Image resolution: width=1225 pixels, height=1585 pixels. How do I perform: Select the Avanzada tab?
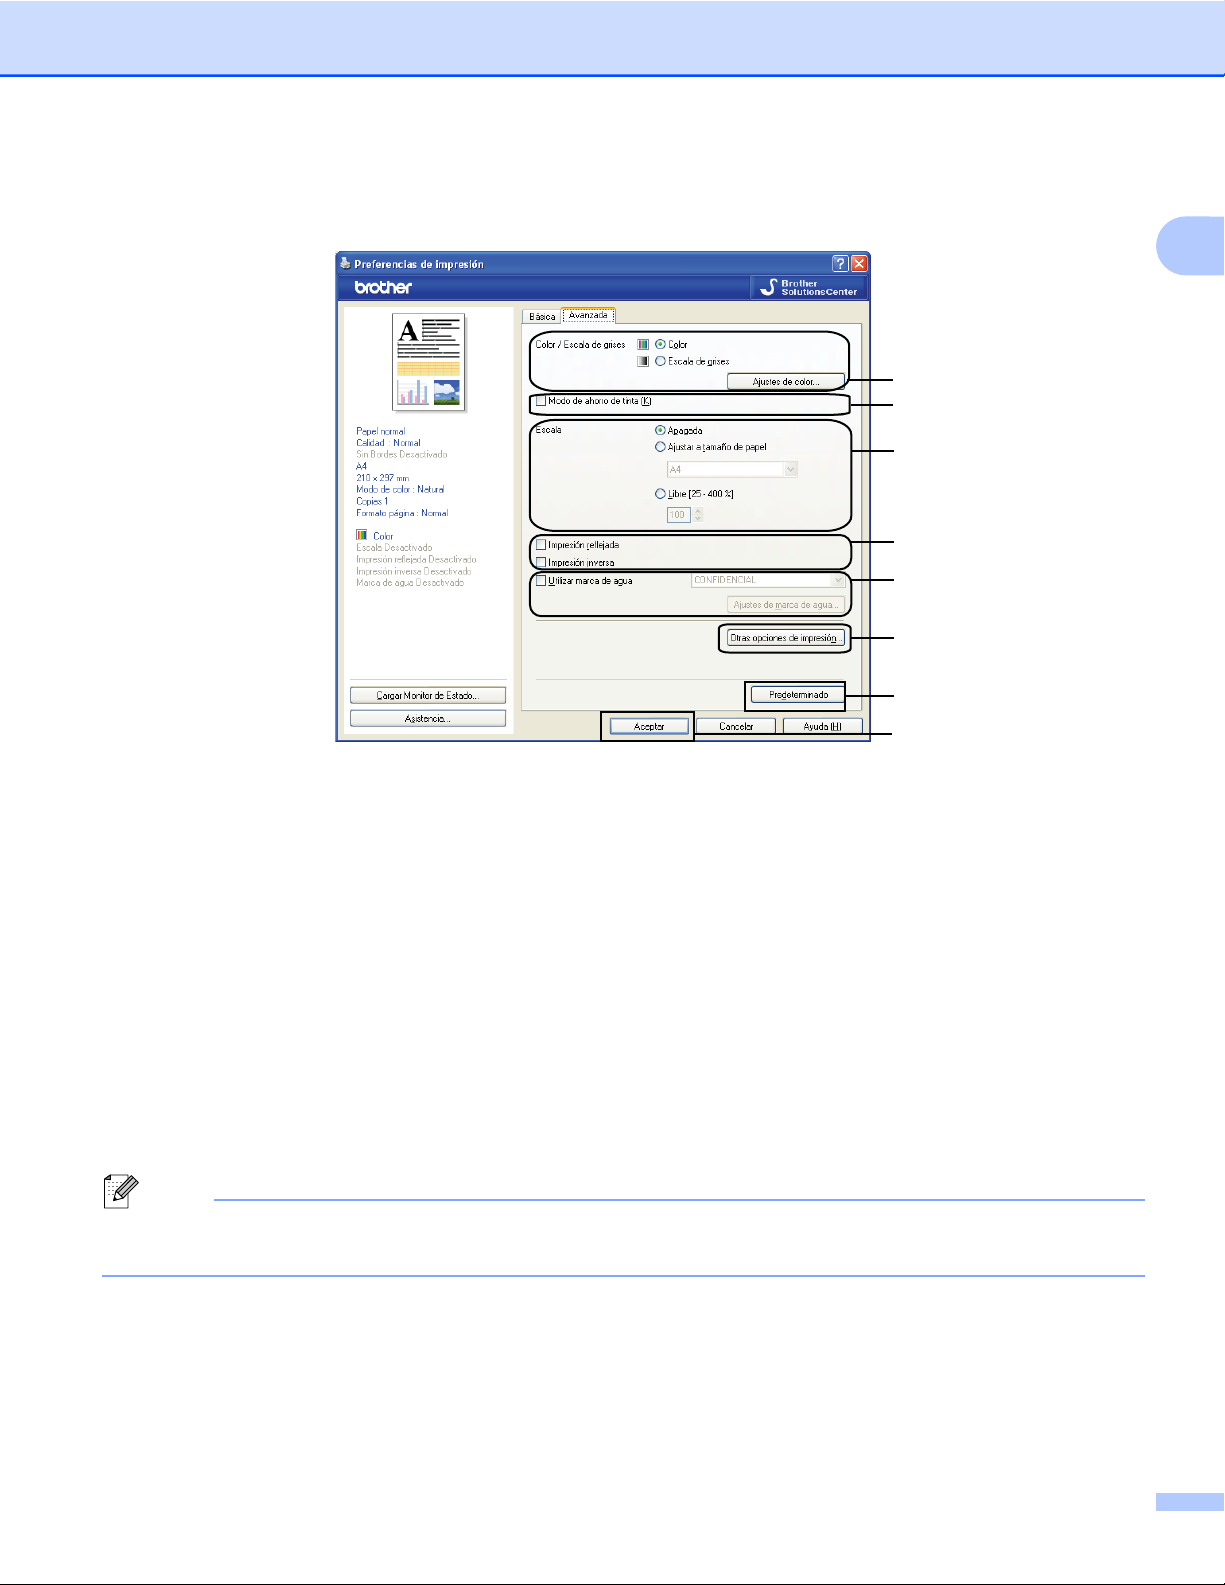pos(588,315)
